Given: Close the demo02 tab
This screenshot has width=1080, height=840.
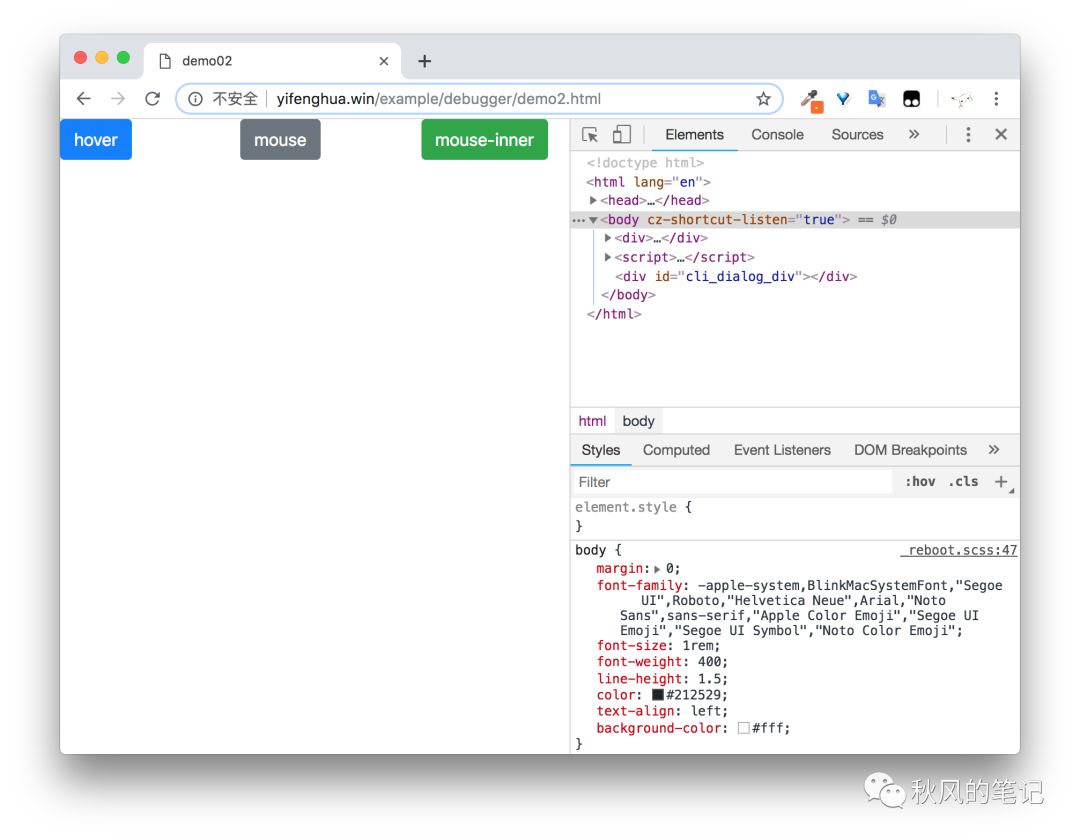Looking at the screenshot, I should click(384, 61).
